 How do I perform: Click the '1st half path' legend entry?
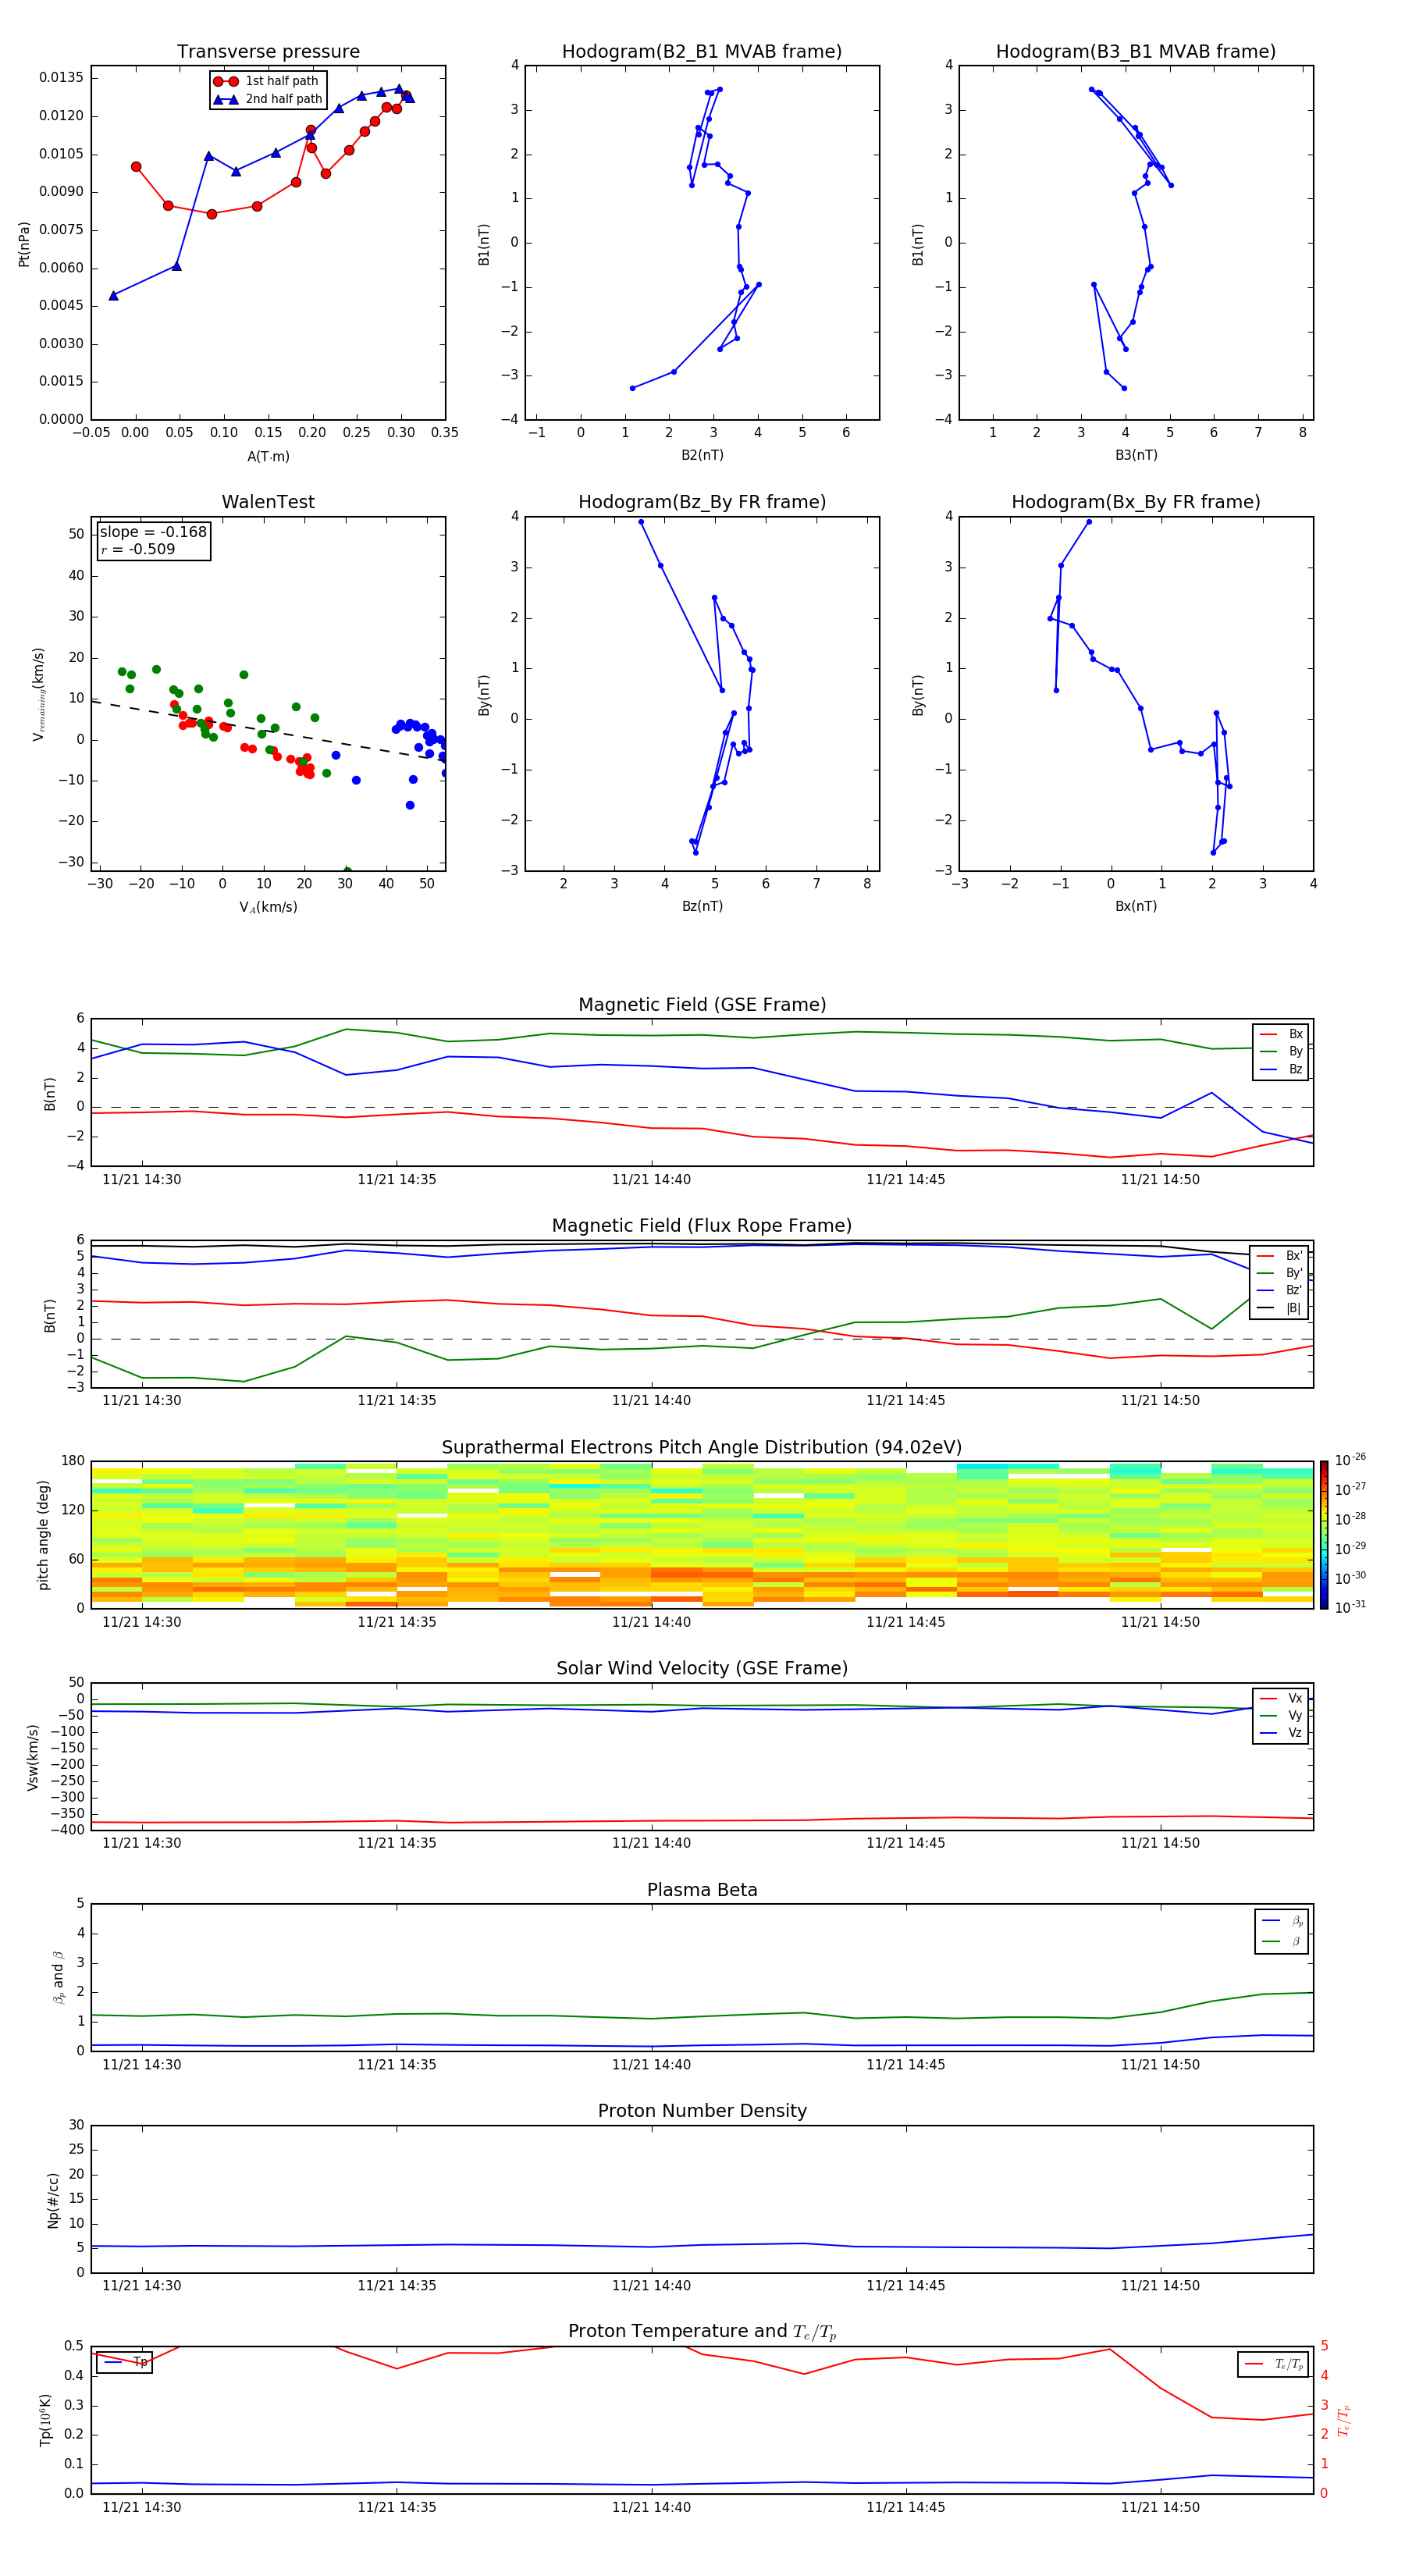click(267, 81)
